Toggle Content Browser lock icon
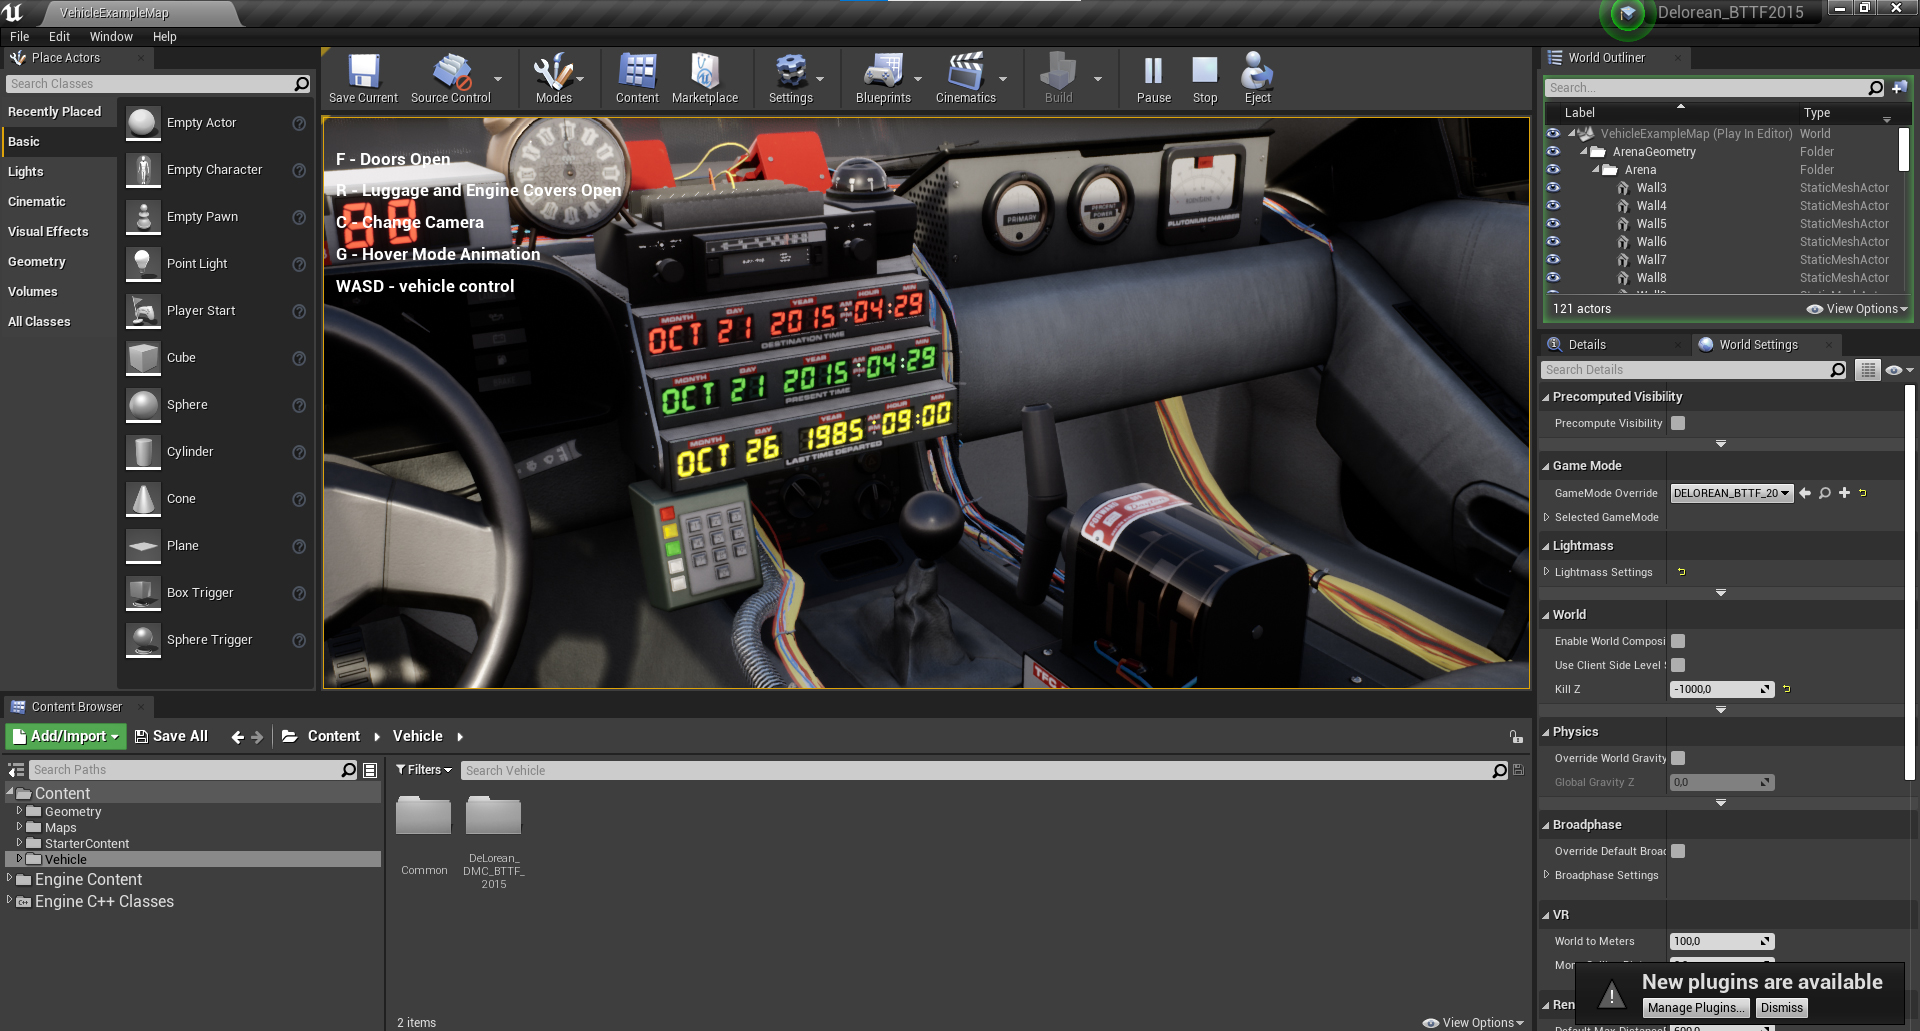The width and height of the screenshot is (1920, 1031). (1516, 737)
